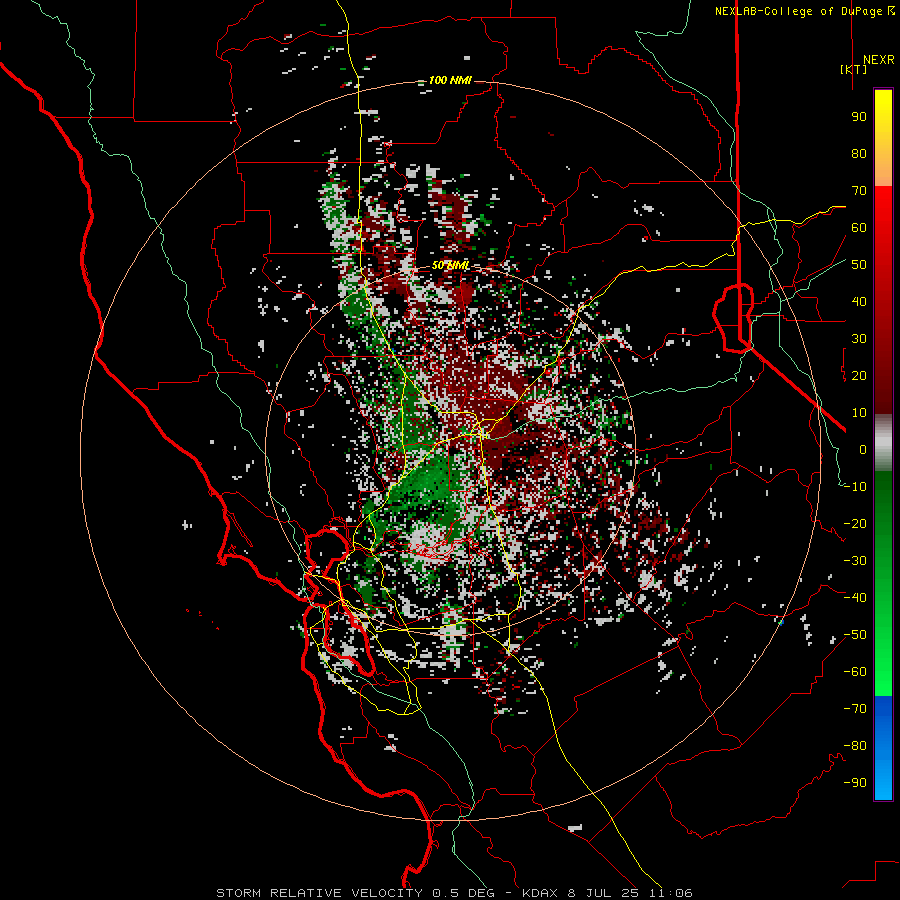The image size is (900, 900).
Task: Click the 0 value on velocity scale
Action: (863, 450)
